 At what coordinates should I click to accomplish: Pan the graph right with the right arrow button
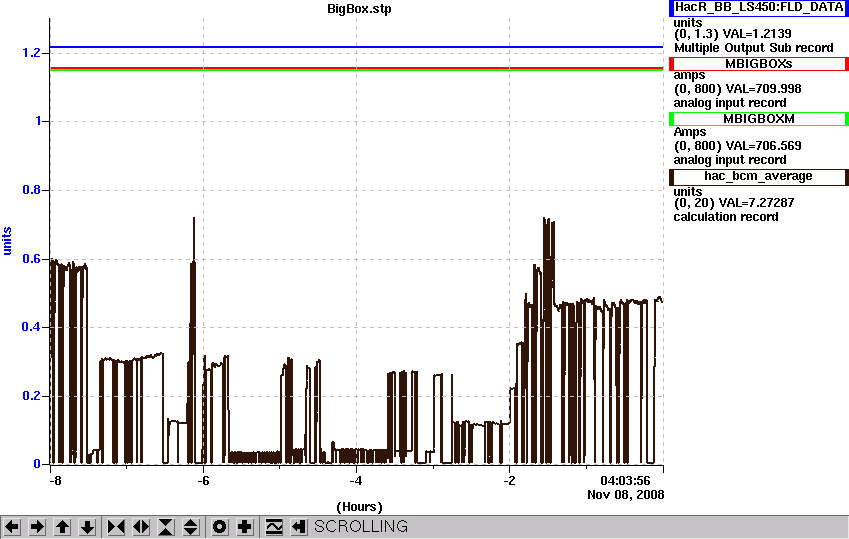point(37,527)
